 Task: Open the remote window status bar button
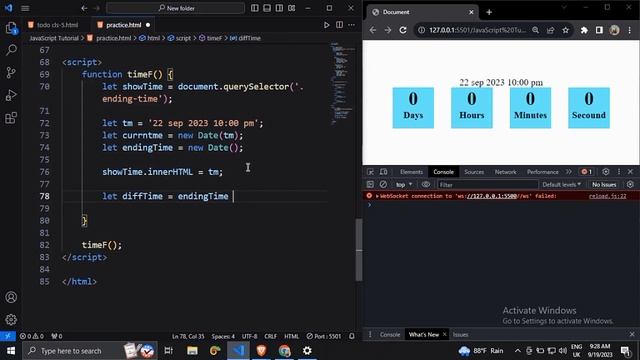click(8, 336)
